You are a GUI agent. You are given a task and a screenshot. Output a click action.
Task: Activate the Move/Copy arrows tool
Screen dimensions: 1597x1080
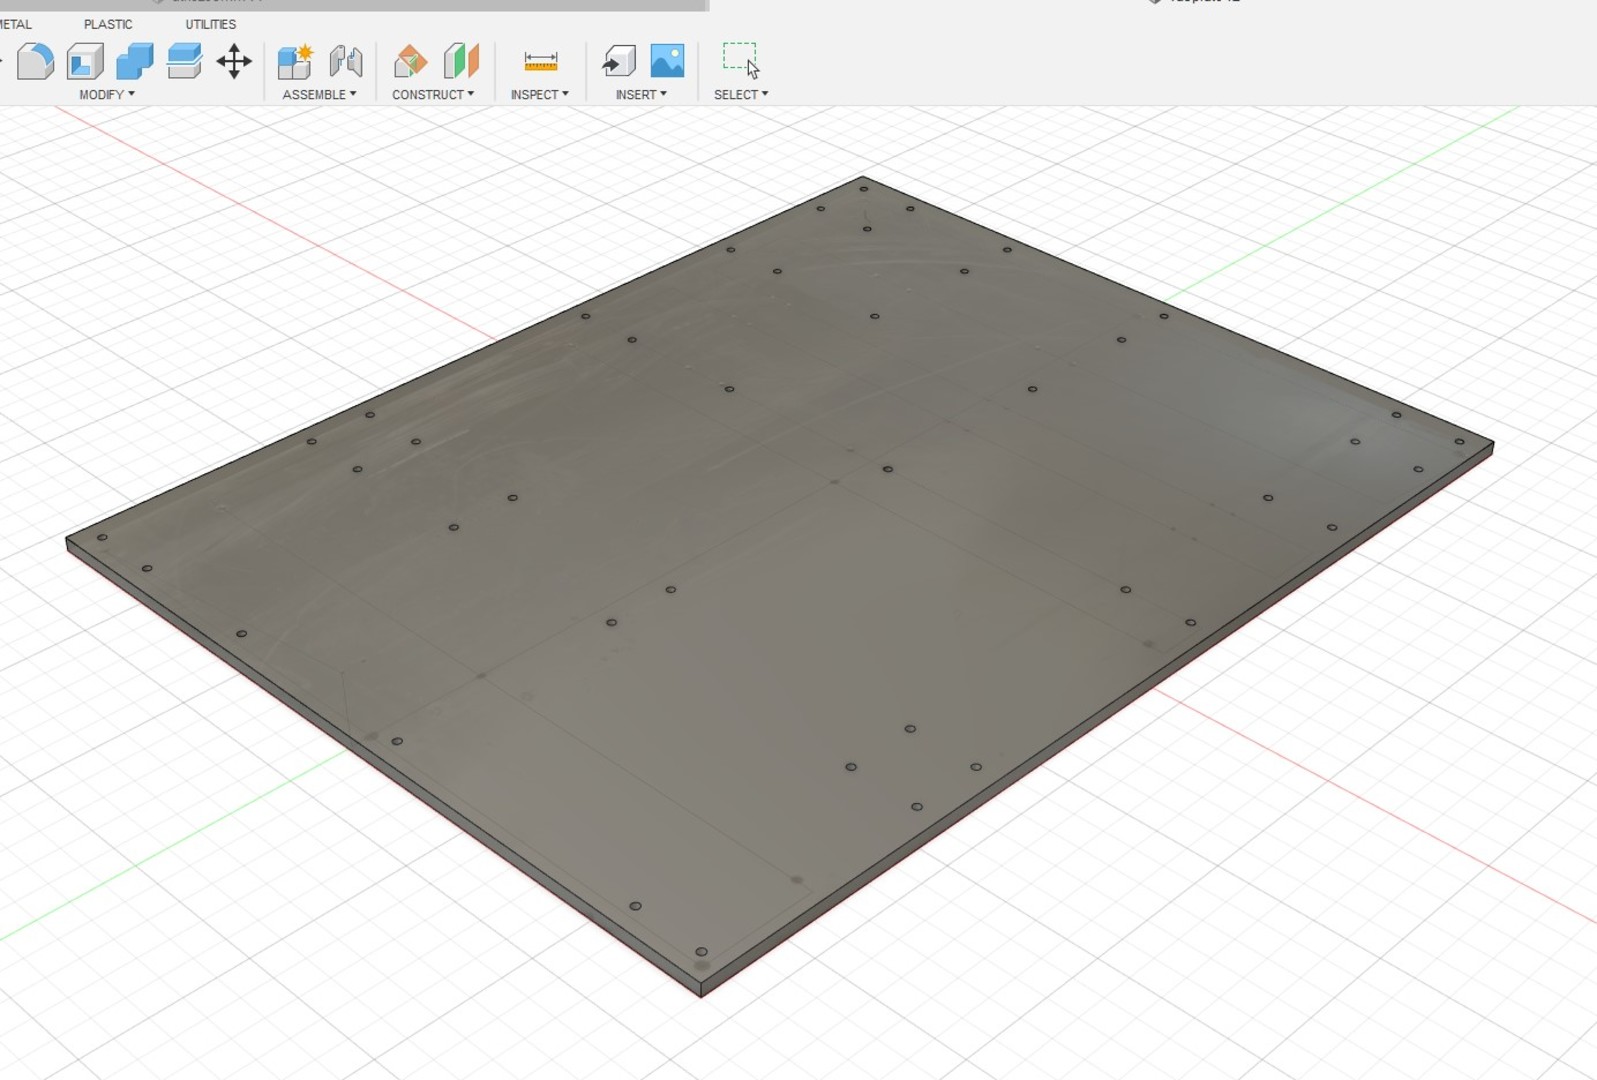click(234, 61)
